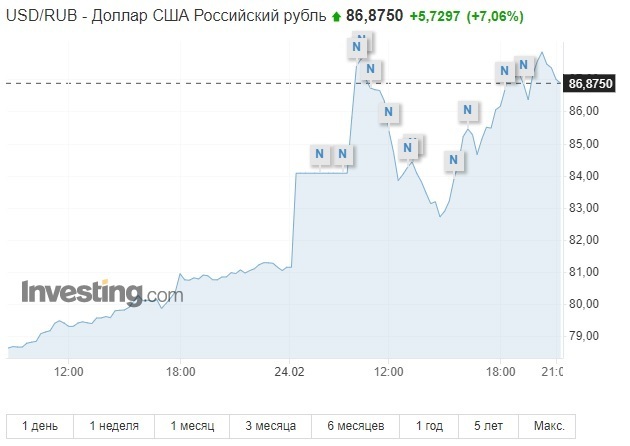
Task: Select the 3 месяца time range
Action: click(x=270, y=426)
